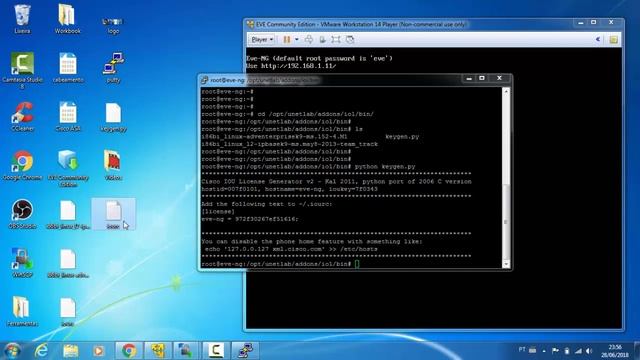This screenshot has width=640, height=360.
Task: Open network status icon in tray
Action: [578, 351]
